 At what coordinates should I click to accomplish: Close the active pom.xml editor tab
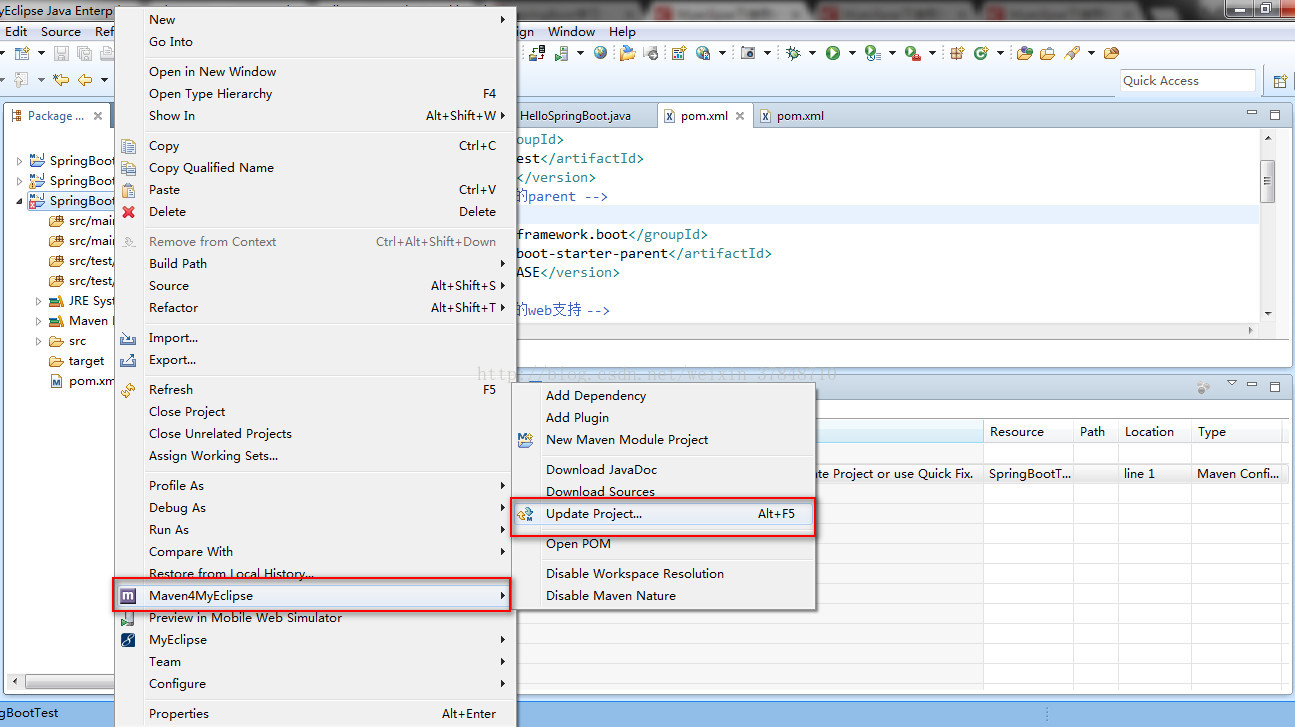[x=740, y=116]
